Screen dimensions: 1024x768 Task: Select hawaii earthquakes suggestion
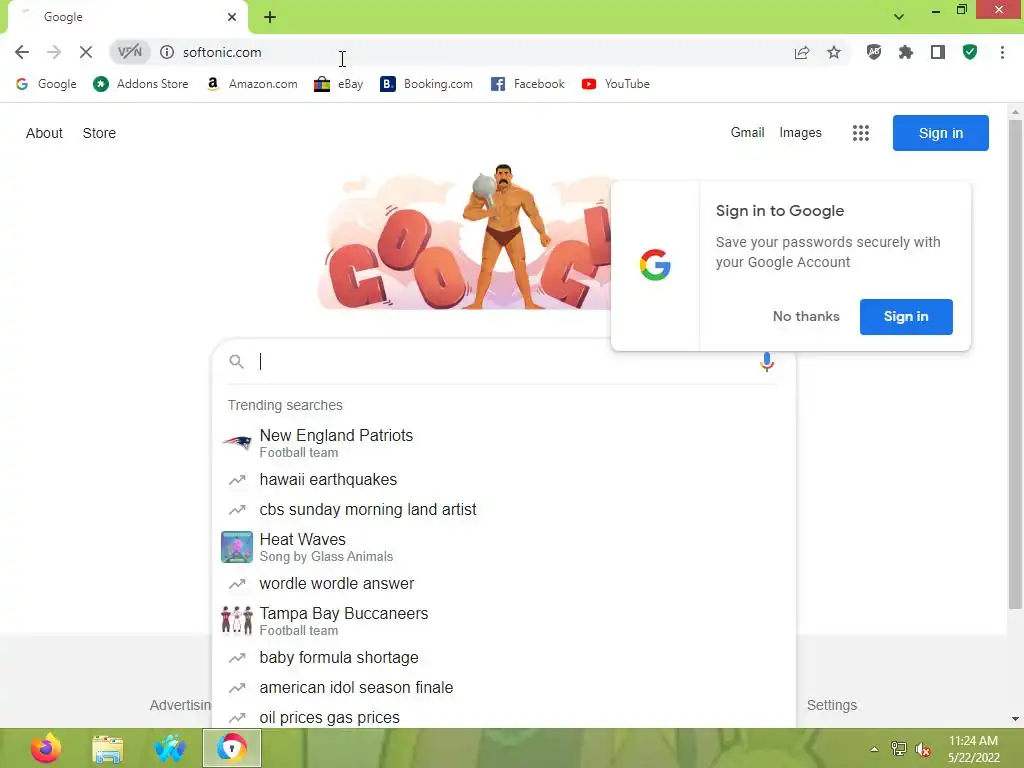(504, 479)
